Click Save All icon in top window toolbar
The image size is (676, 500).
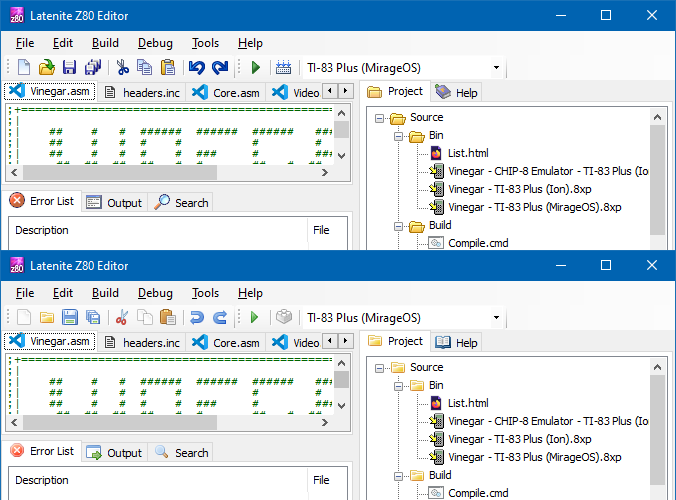pos(93,68)
